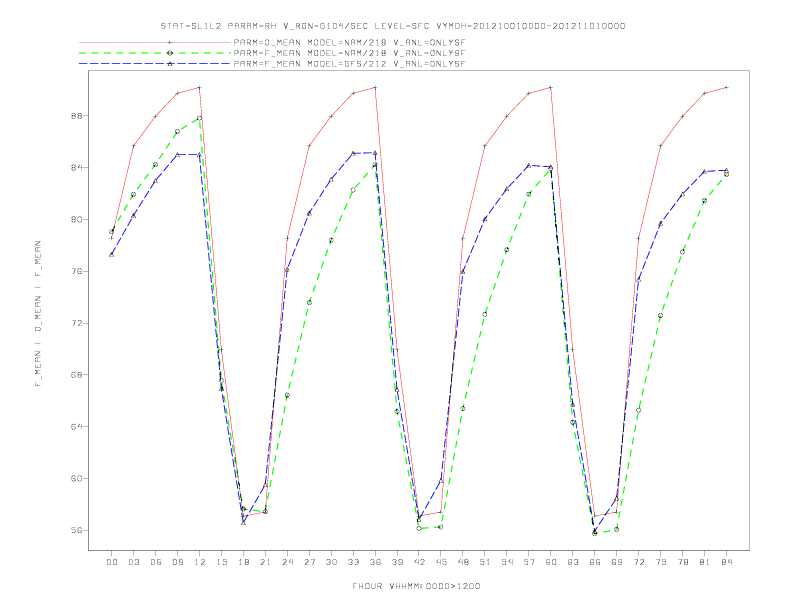Click the x-axis tick label 66
This screenshot has width=792, height=612.
coord(595,562)
